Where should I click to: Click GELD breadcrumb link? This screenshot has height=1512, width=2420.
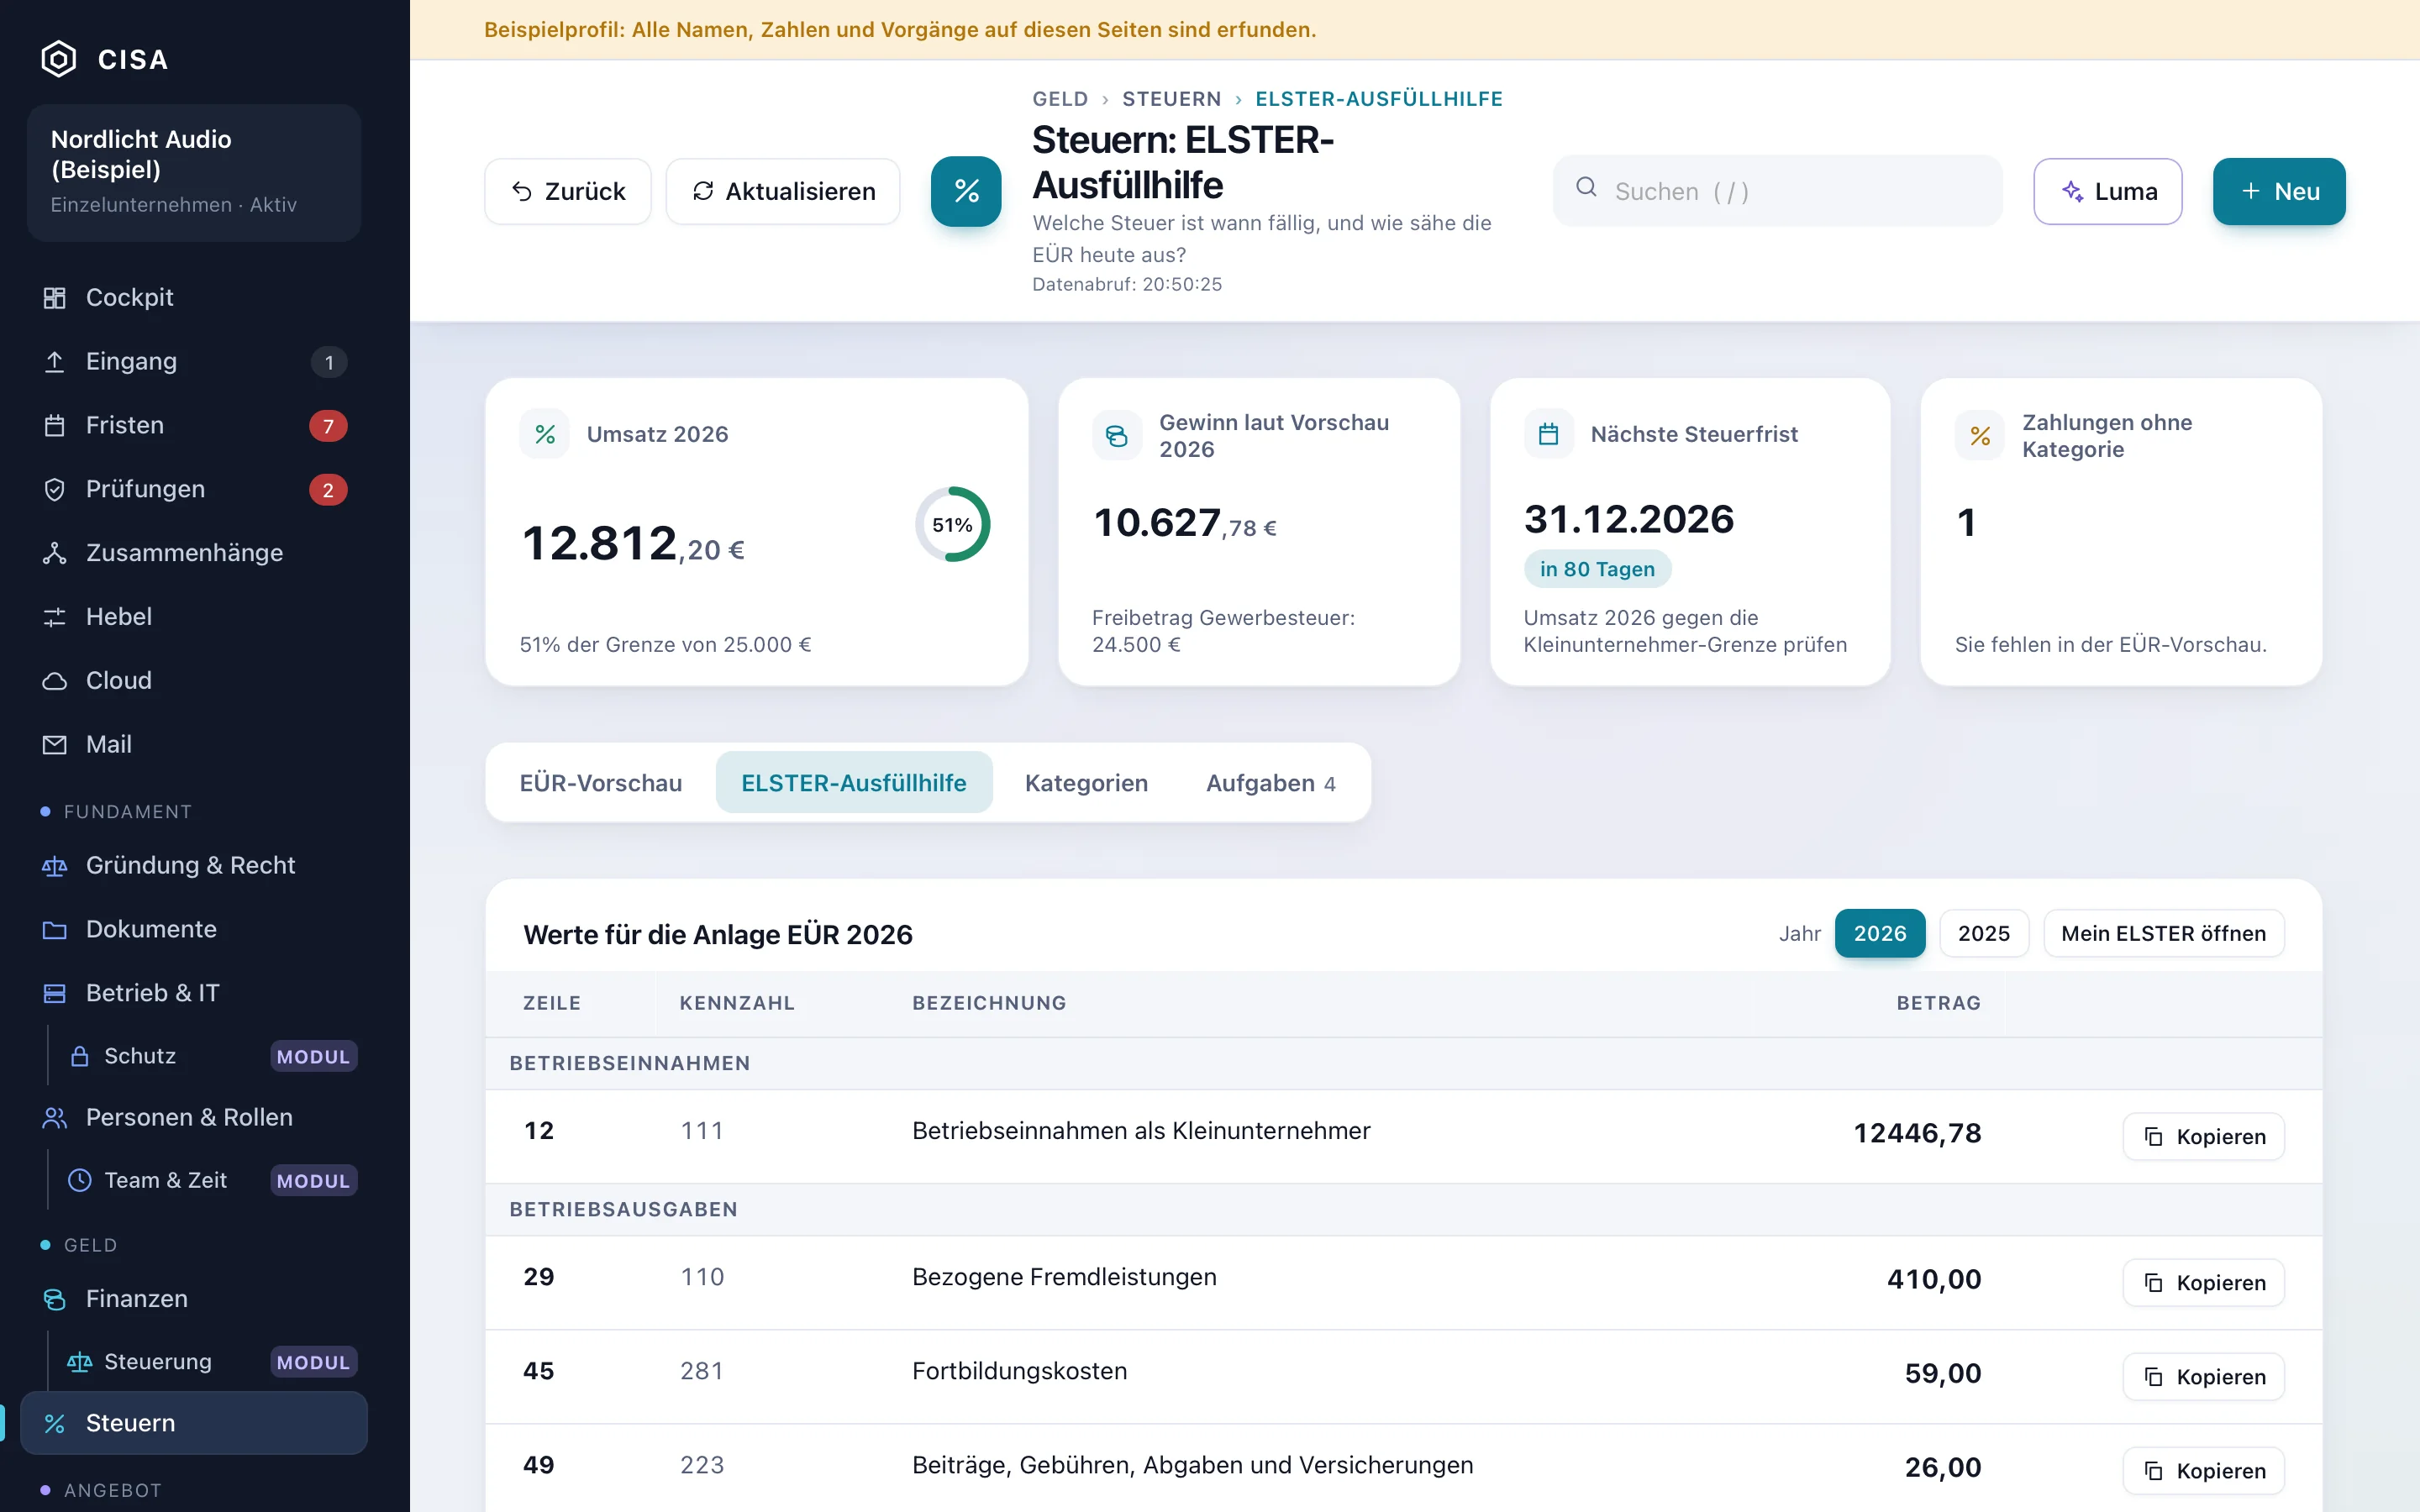(x=1060, y=98)
